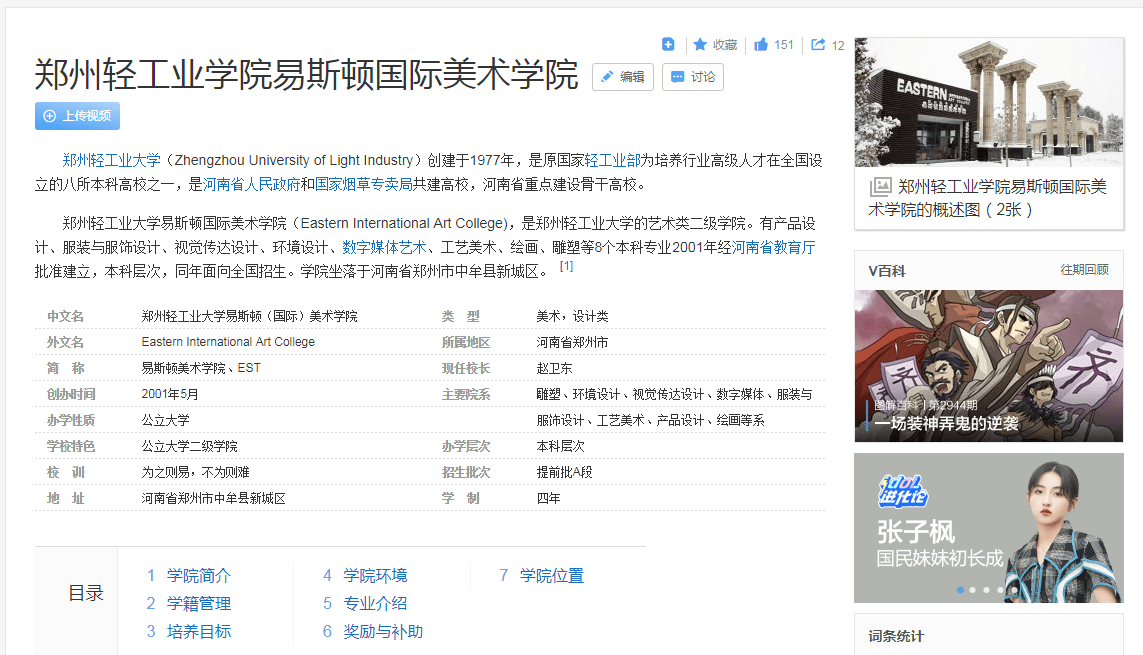Follow the 国家烟草专卖局 link
Screen dimensions: 1143x655
pos(364,184)
